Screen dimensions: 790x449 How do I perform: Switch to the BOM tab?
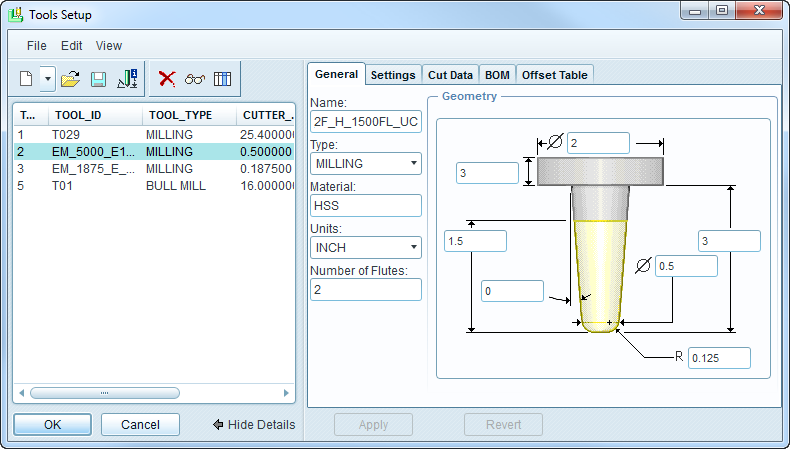(x=497, y=75)
